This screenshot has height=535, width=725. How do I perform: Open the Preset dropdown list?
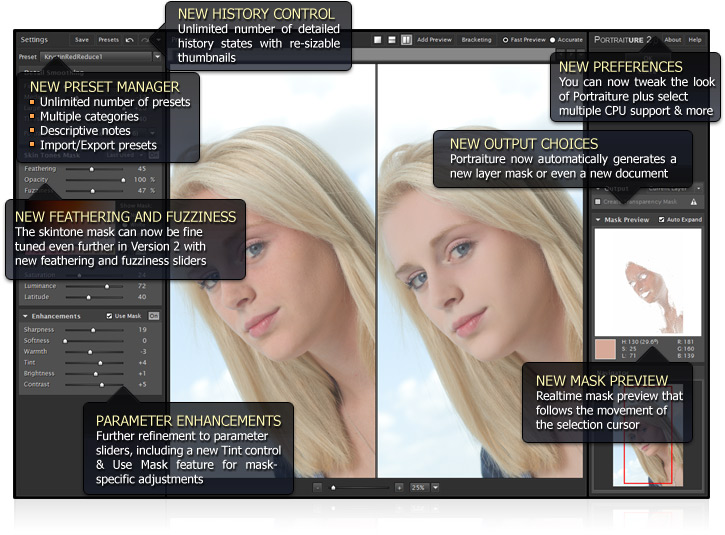tap(157, 57)
